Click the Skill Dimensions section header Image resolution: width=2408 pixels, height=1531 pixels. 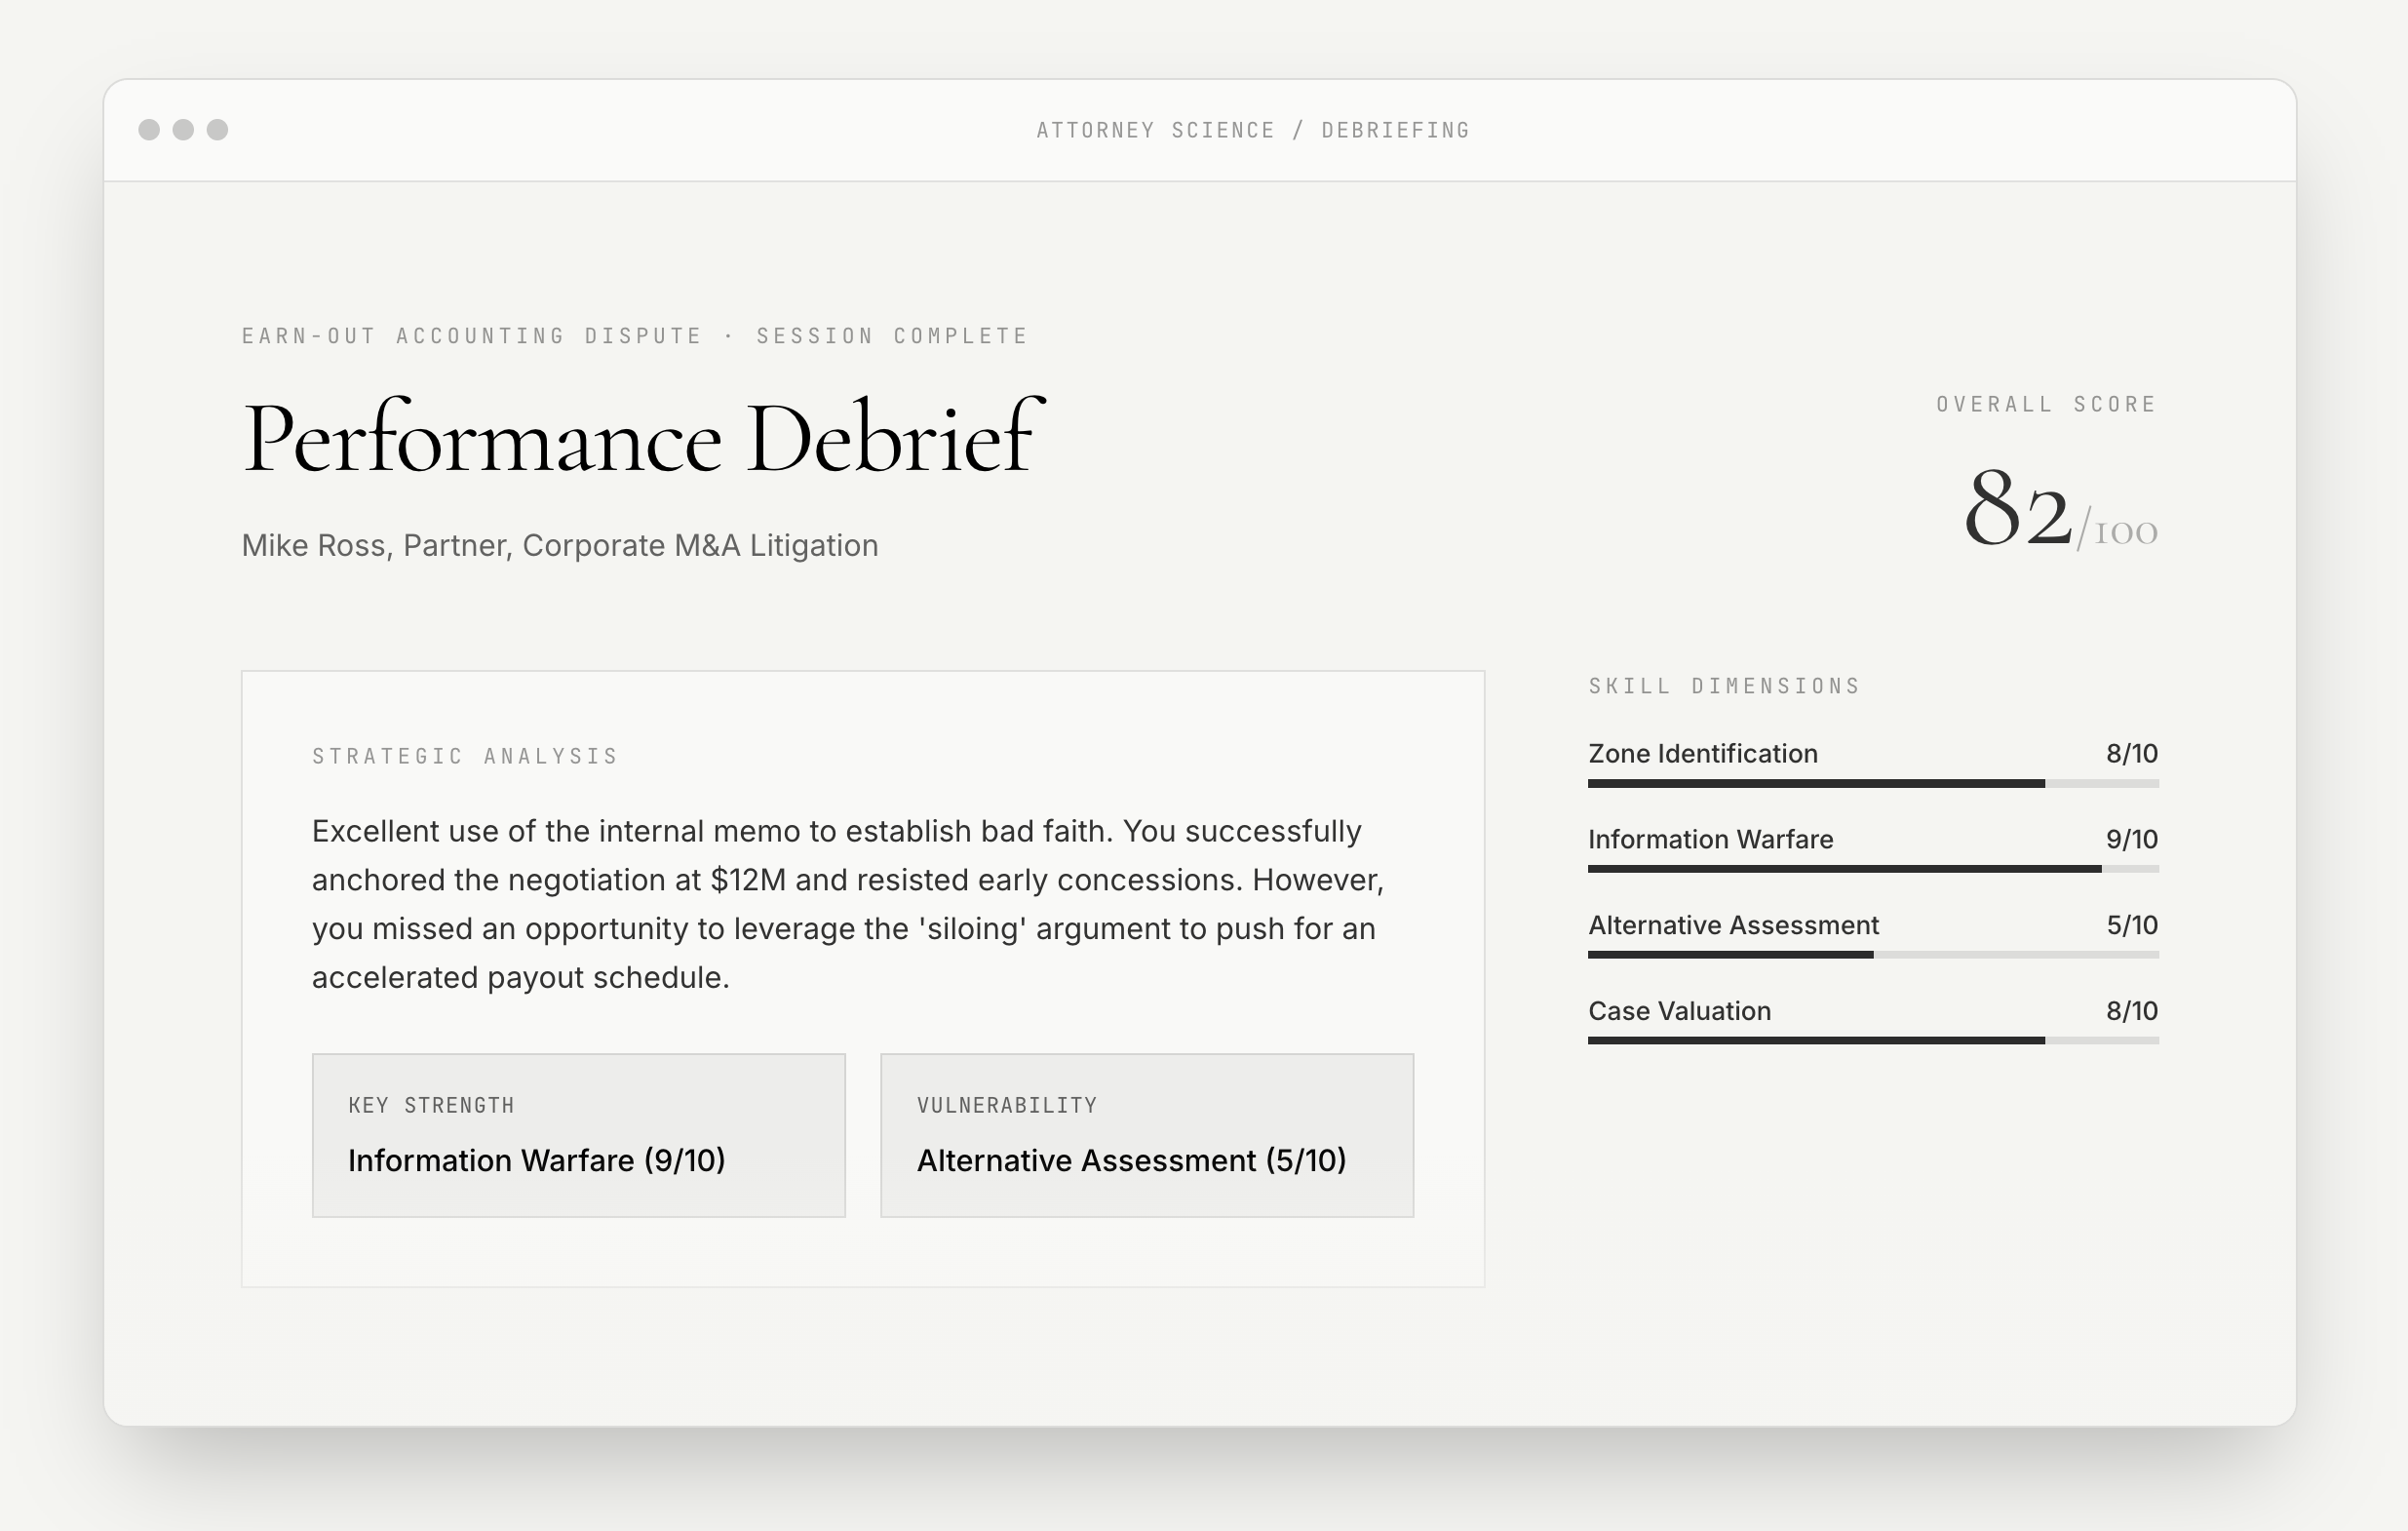[1723, 686]
